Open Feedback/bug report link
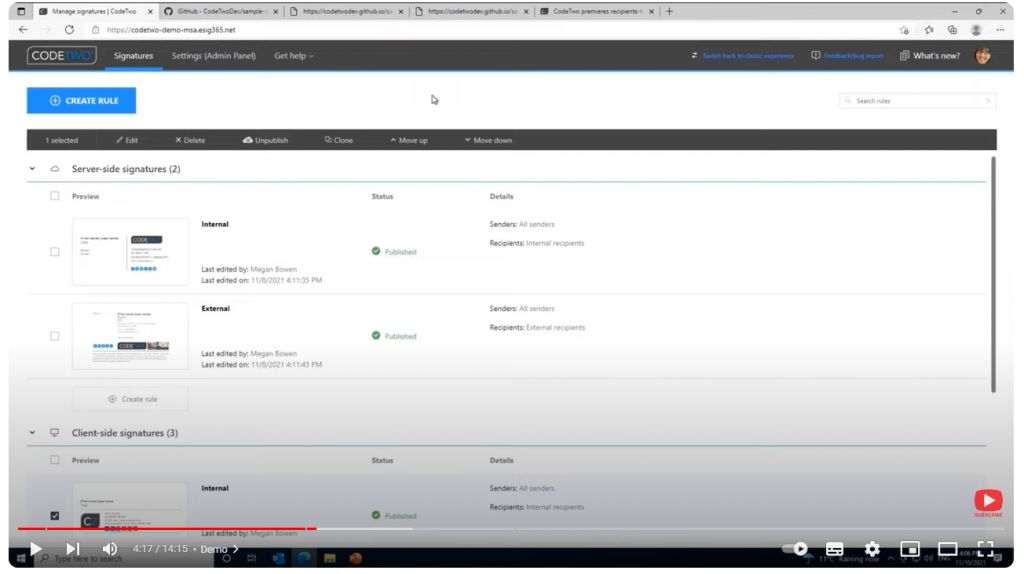The image size is (1024, 574). [847, 56]
